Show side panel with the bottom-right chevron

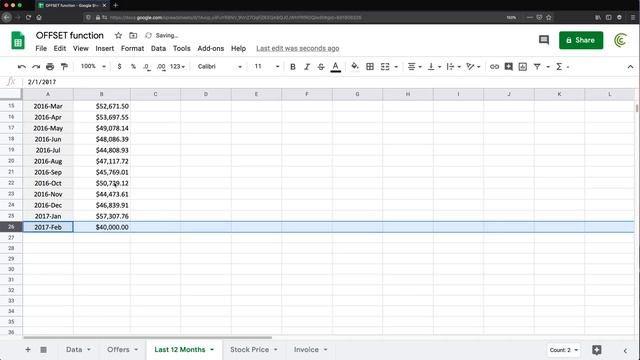pyautogui.click(x=625, y=350)
